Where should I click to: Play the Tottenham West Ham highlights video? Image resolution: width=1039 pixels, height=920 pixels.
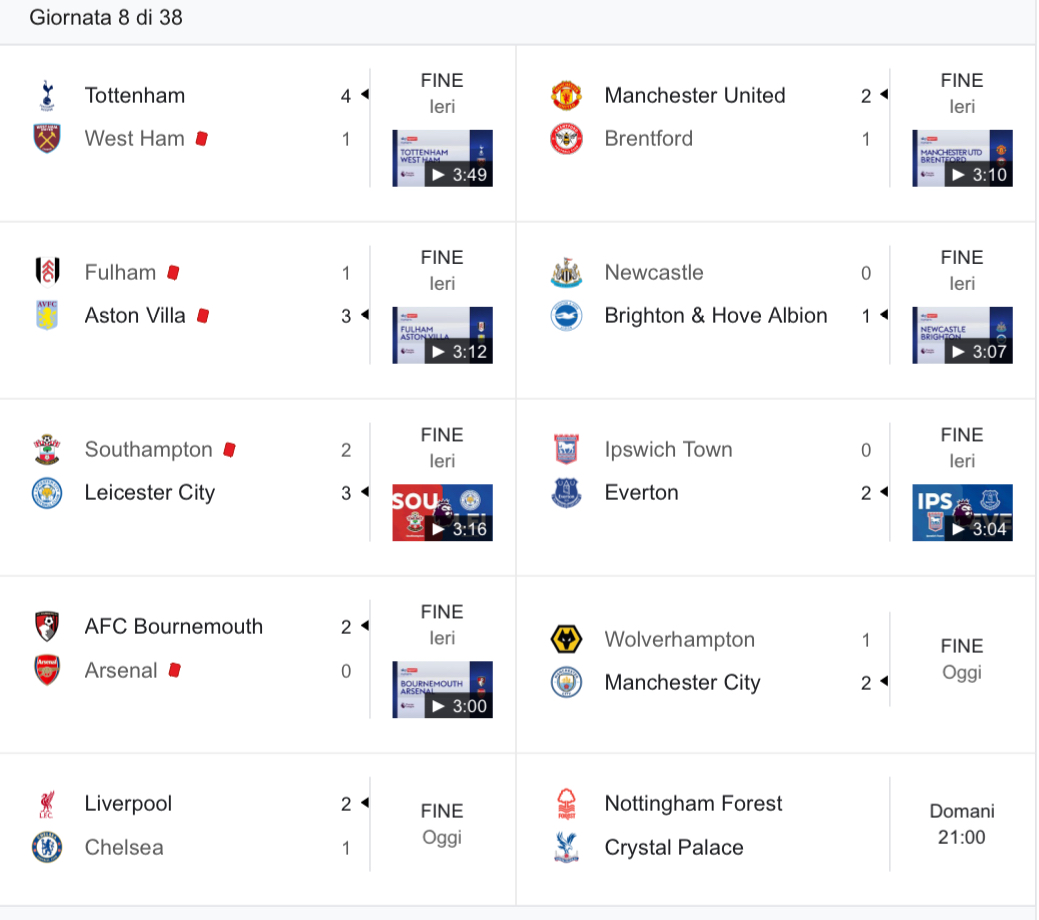point(443,158)
